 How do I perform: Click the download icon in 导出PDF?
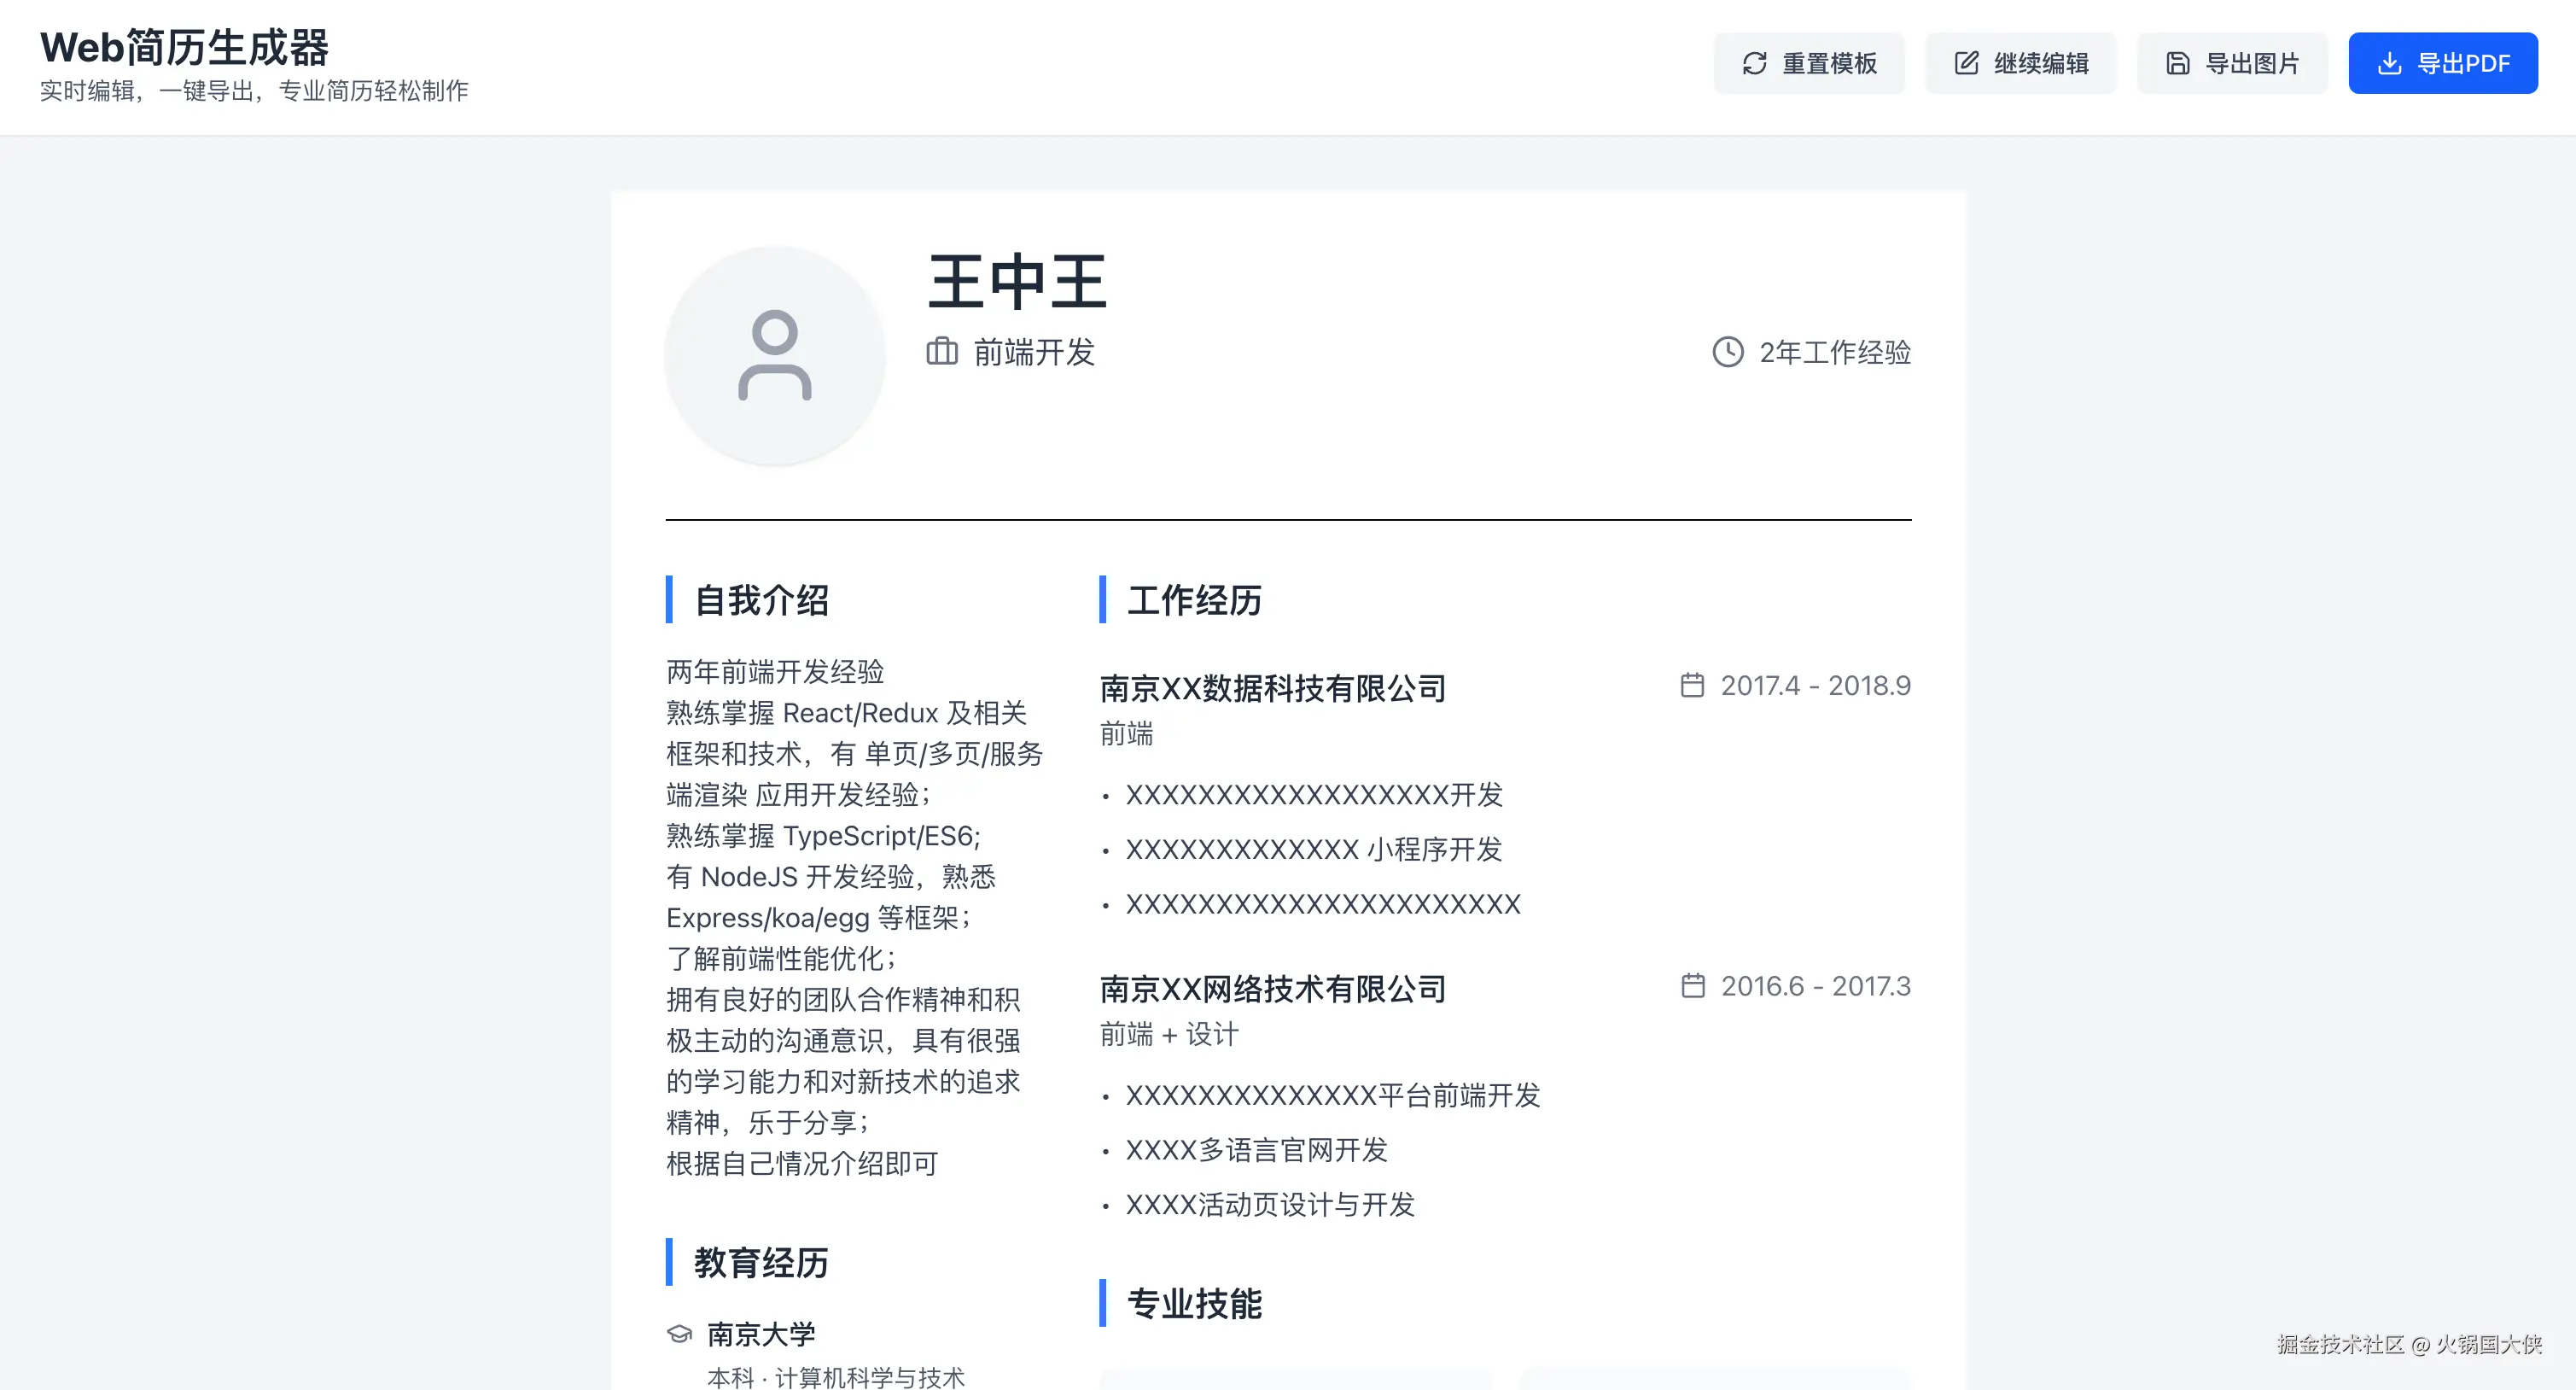2389,63
